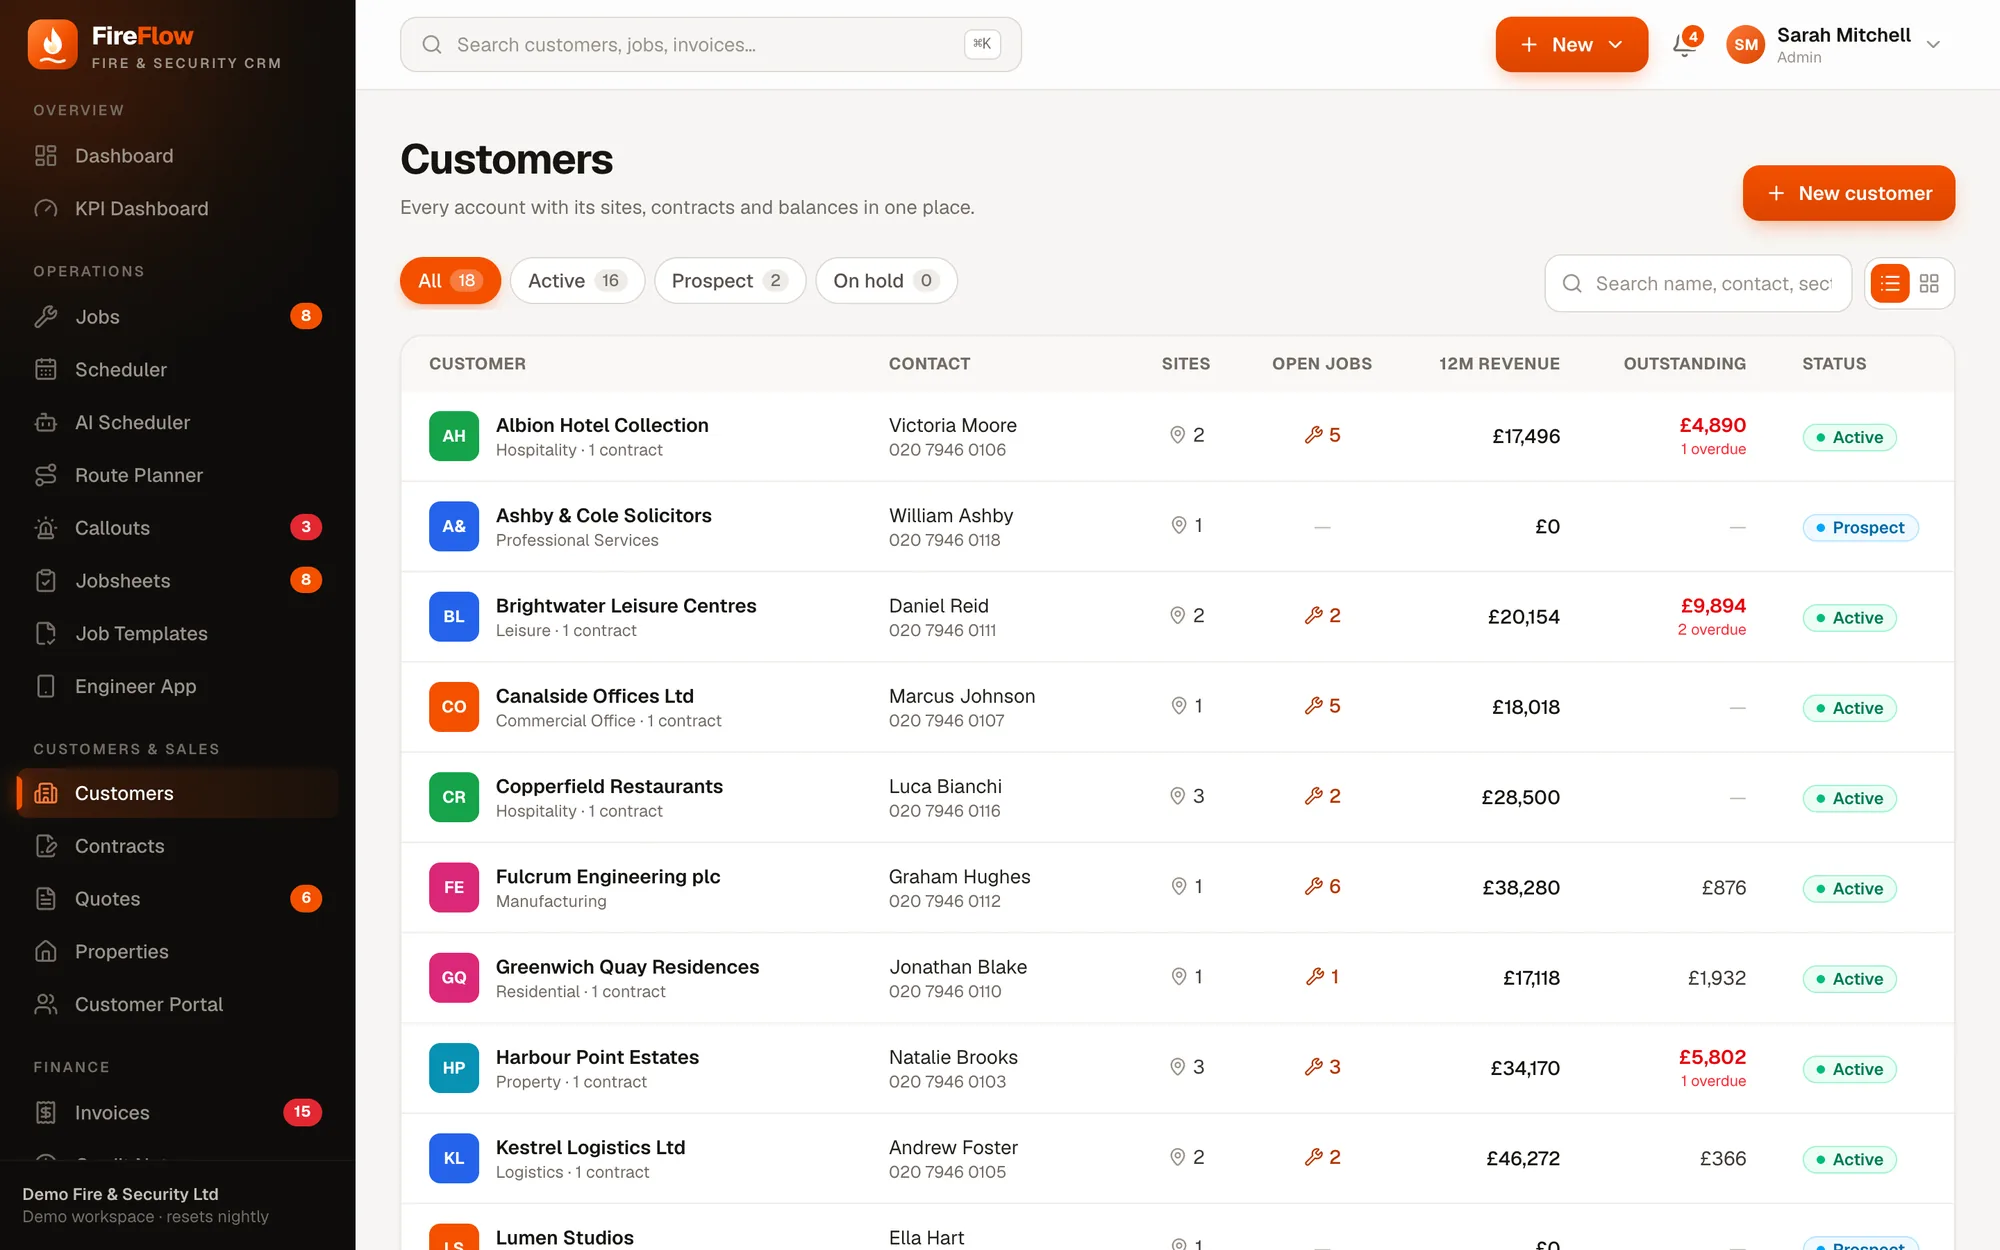This screenshot has height=1250, width=2000.
Task: Open AI Scheduler
Action: coord(177,422)
